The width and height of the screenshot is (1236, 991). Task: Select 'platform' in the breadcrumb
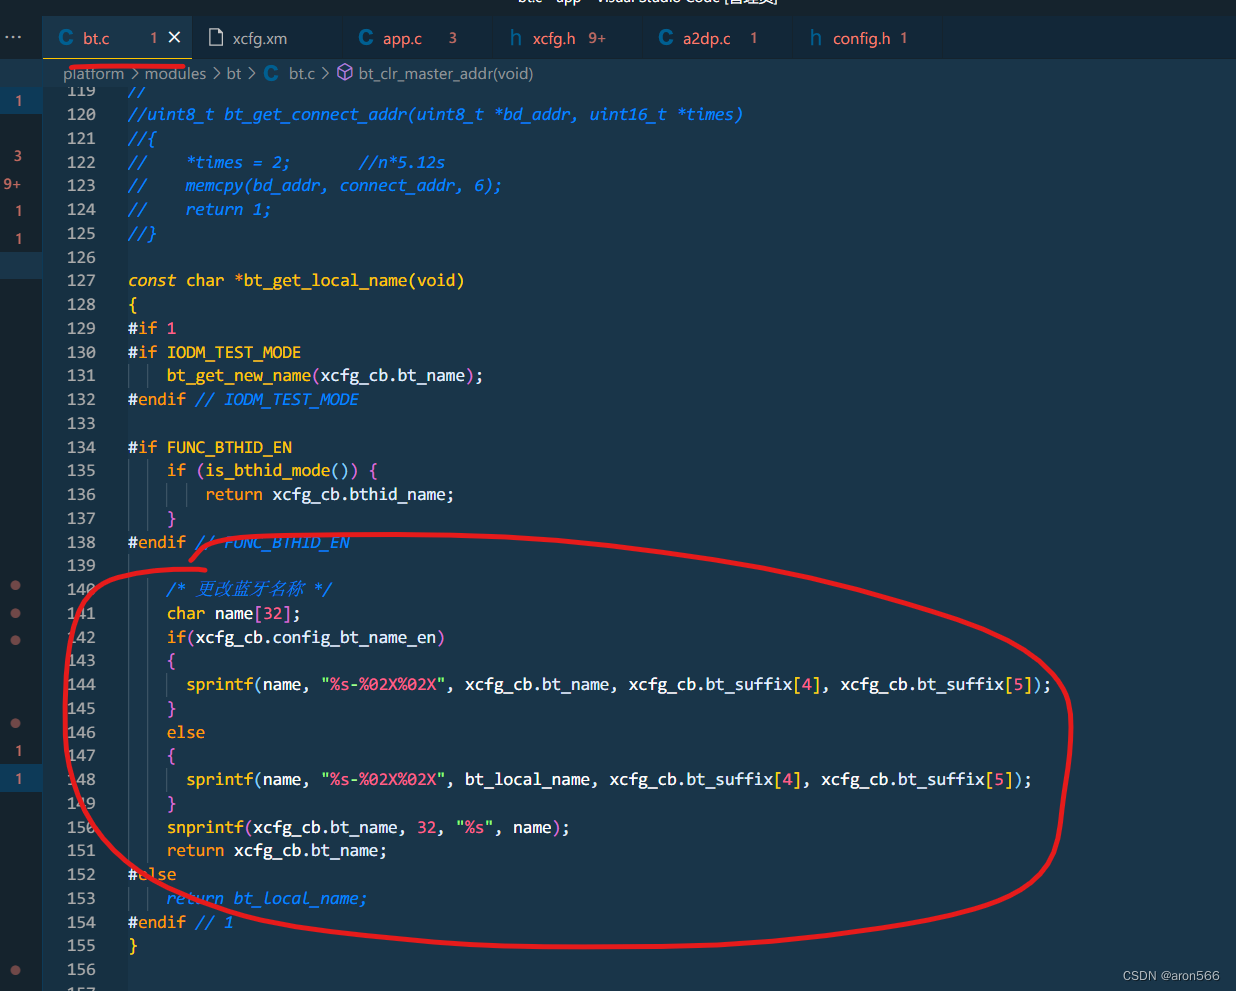tap(94, 74)
